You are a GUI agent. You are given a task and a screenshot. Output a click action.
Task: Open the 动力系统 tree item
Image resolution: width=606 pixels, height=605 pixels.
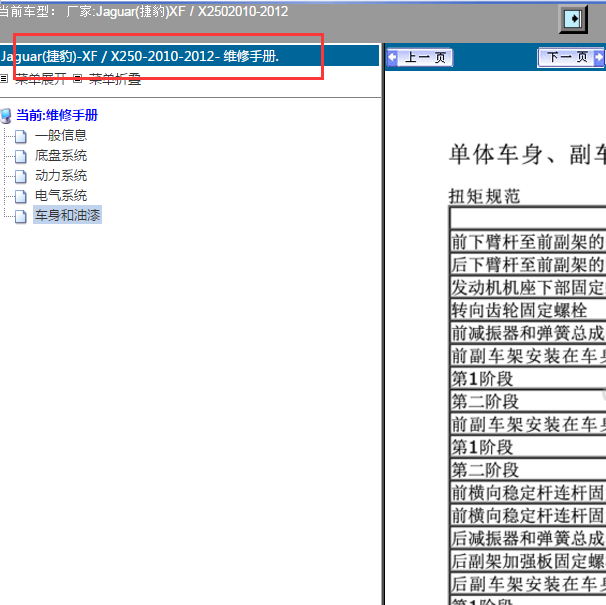61,176
